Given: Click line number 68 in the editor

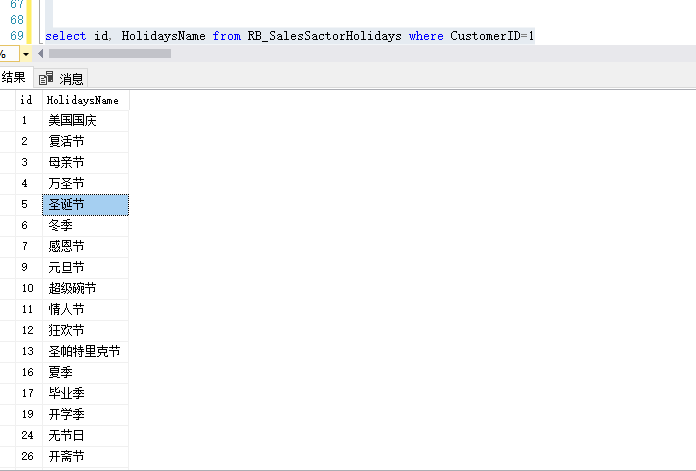Looking at the screenshot, I should pyautogui.click(x=17, y=20).
